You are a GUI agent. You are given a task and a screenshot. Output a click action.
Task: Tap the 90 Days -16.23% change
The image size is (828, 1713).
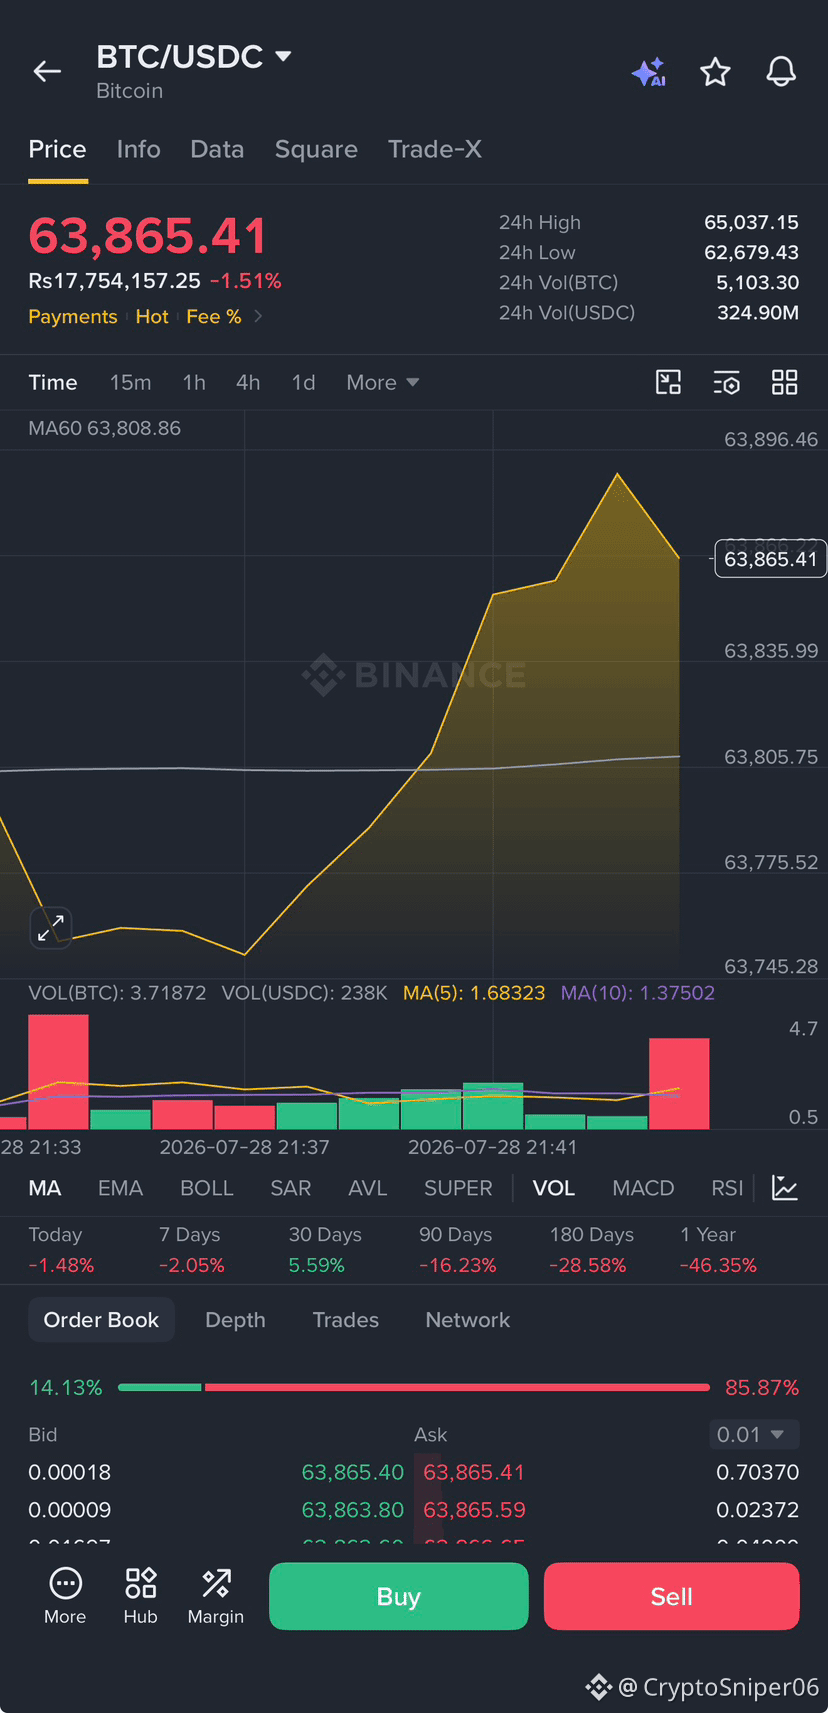coord(457,1250)
